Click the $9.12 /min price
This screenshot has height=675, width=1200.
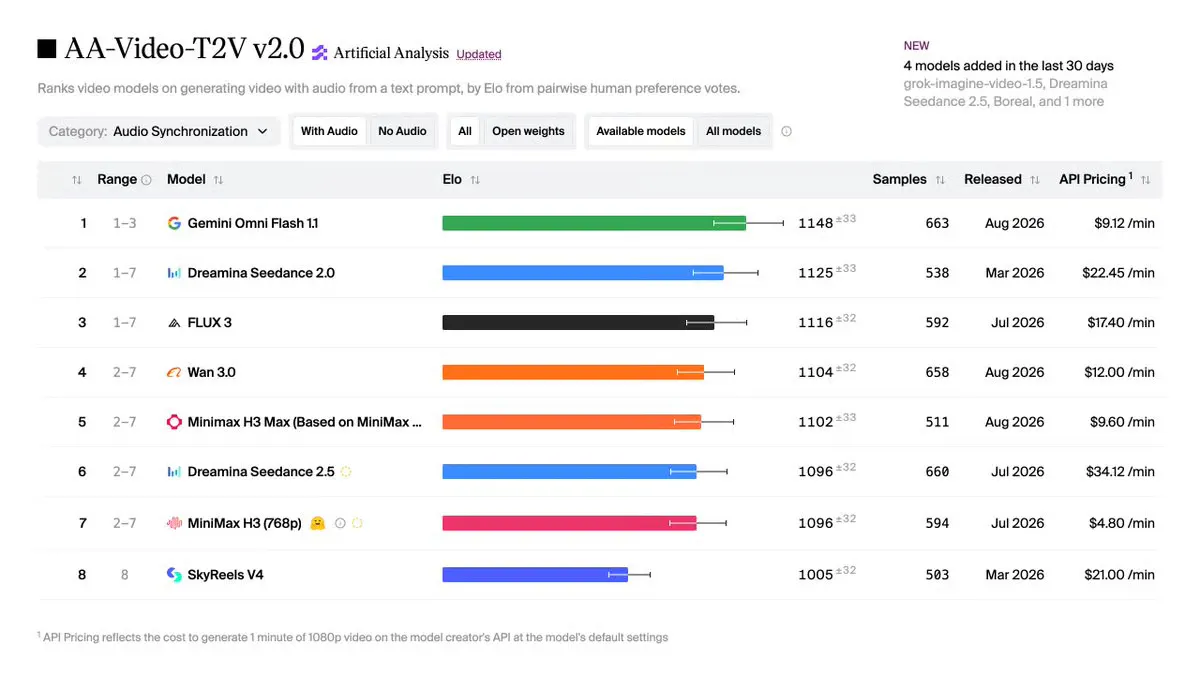1125,223
